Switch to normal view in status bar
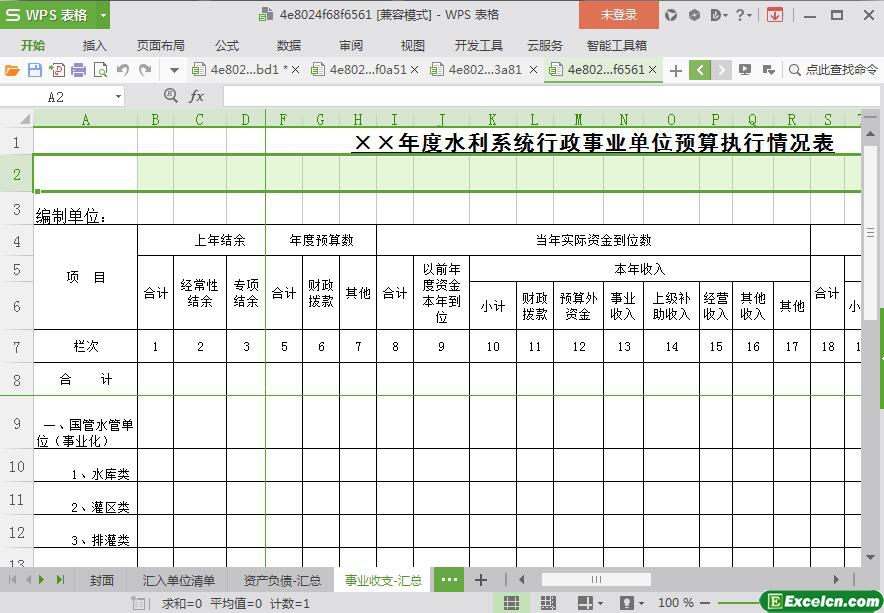 pyautogui.click(x=511, y=603)
